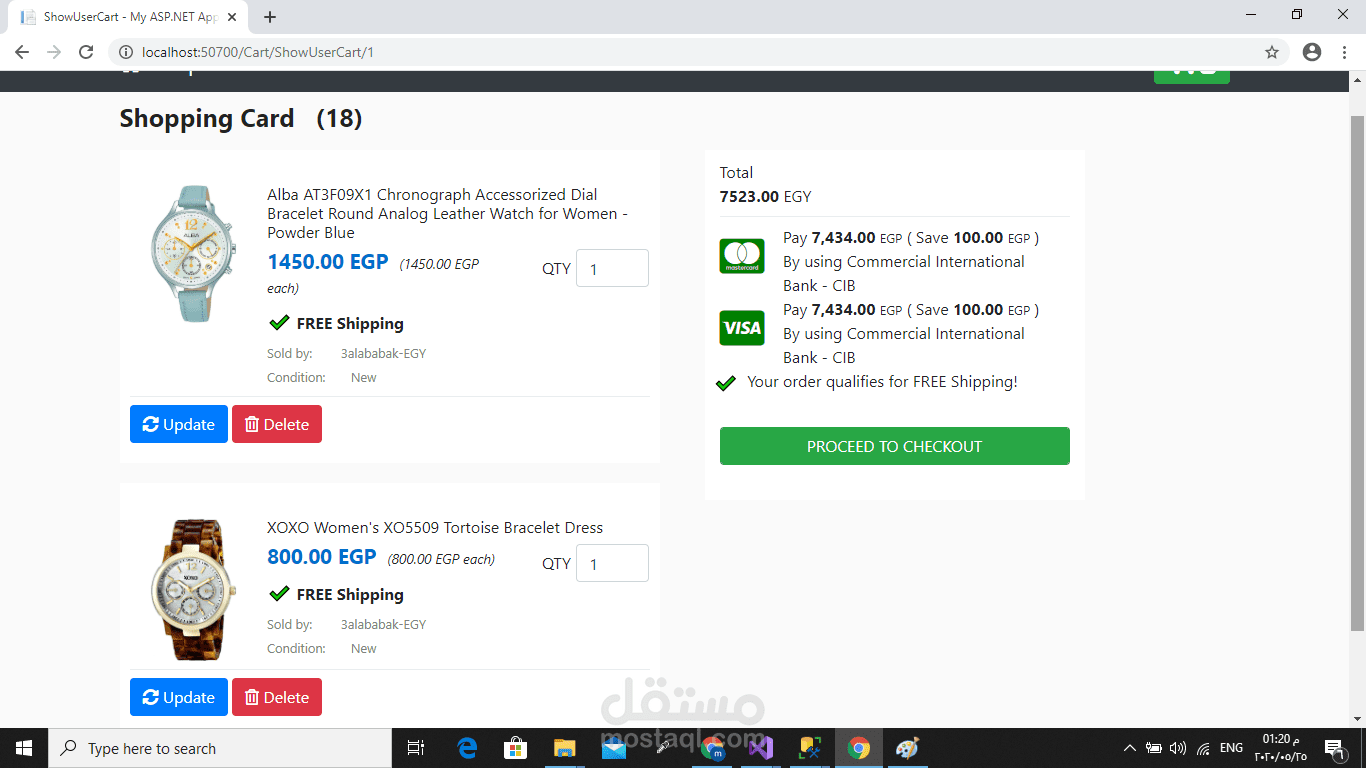Click Update button for XOXO watch
This screenshot has height=768, width=1366.
[179, 697]
